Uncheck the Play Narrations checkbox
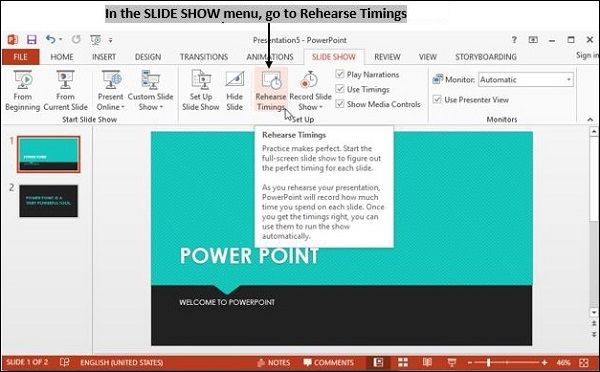 [x=340, y=74]
